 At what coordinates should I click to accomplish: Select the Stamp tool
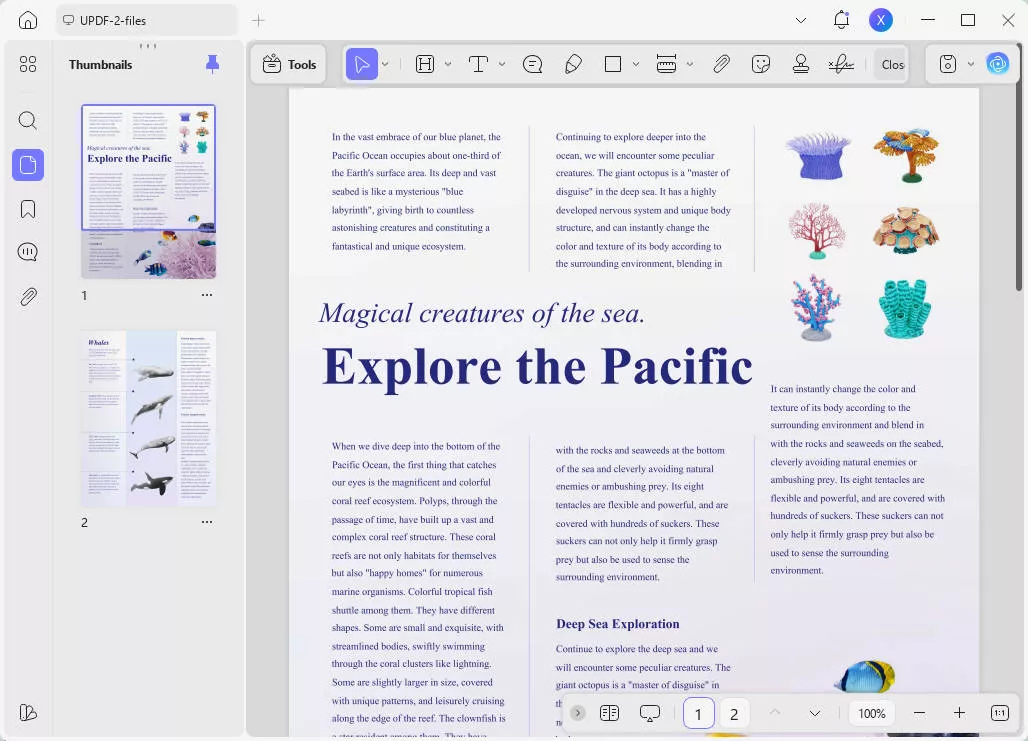(x=800, y=64)
